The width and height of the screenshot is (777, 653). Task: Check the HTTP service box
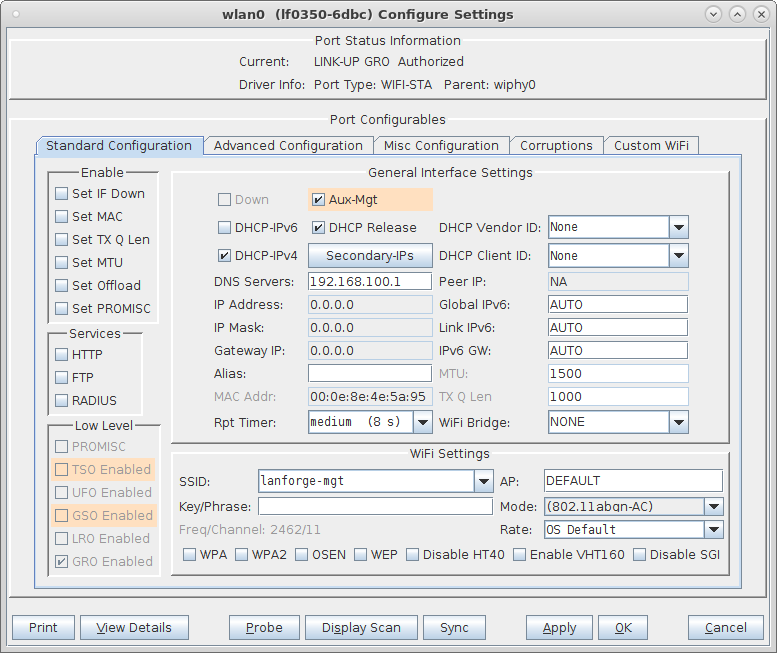pyautogui.click(x=62, y=355)
